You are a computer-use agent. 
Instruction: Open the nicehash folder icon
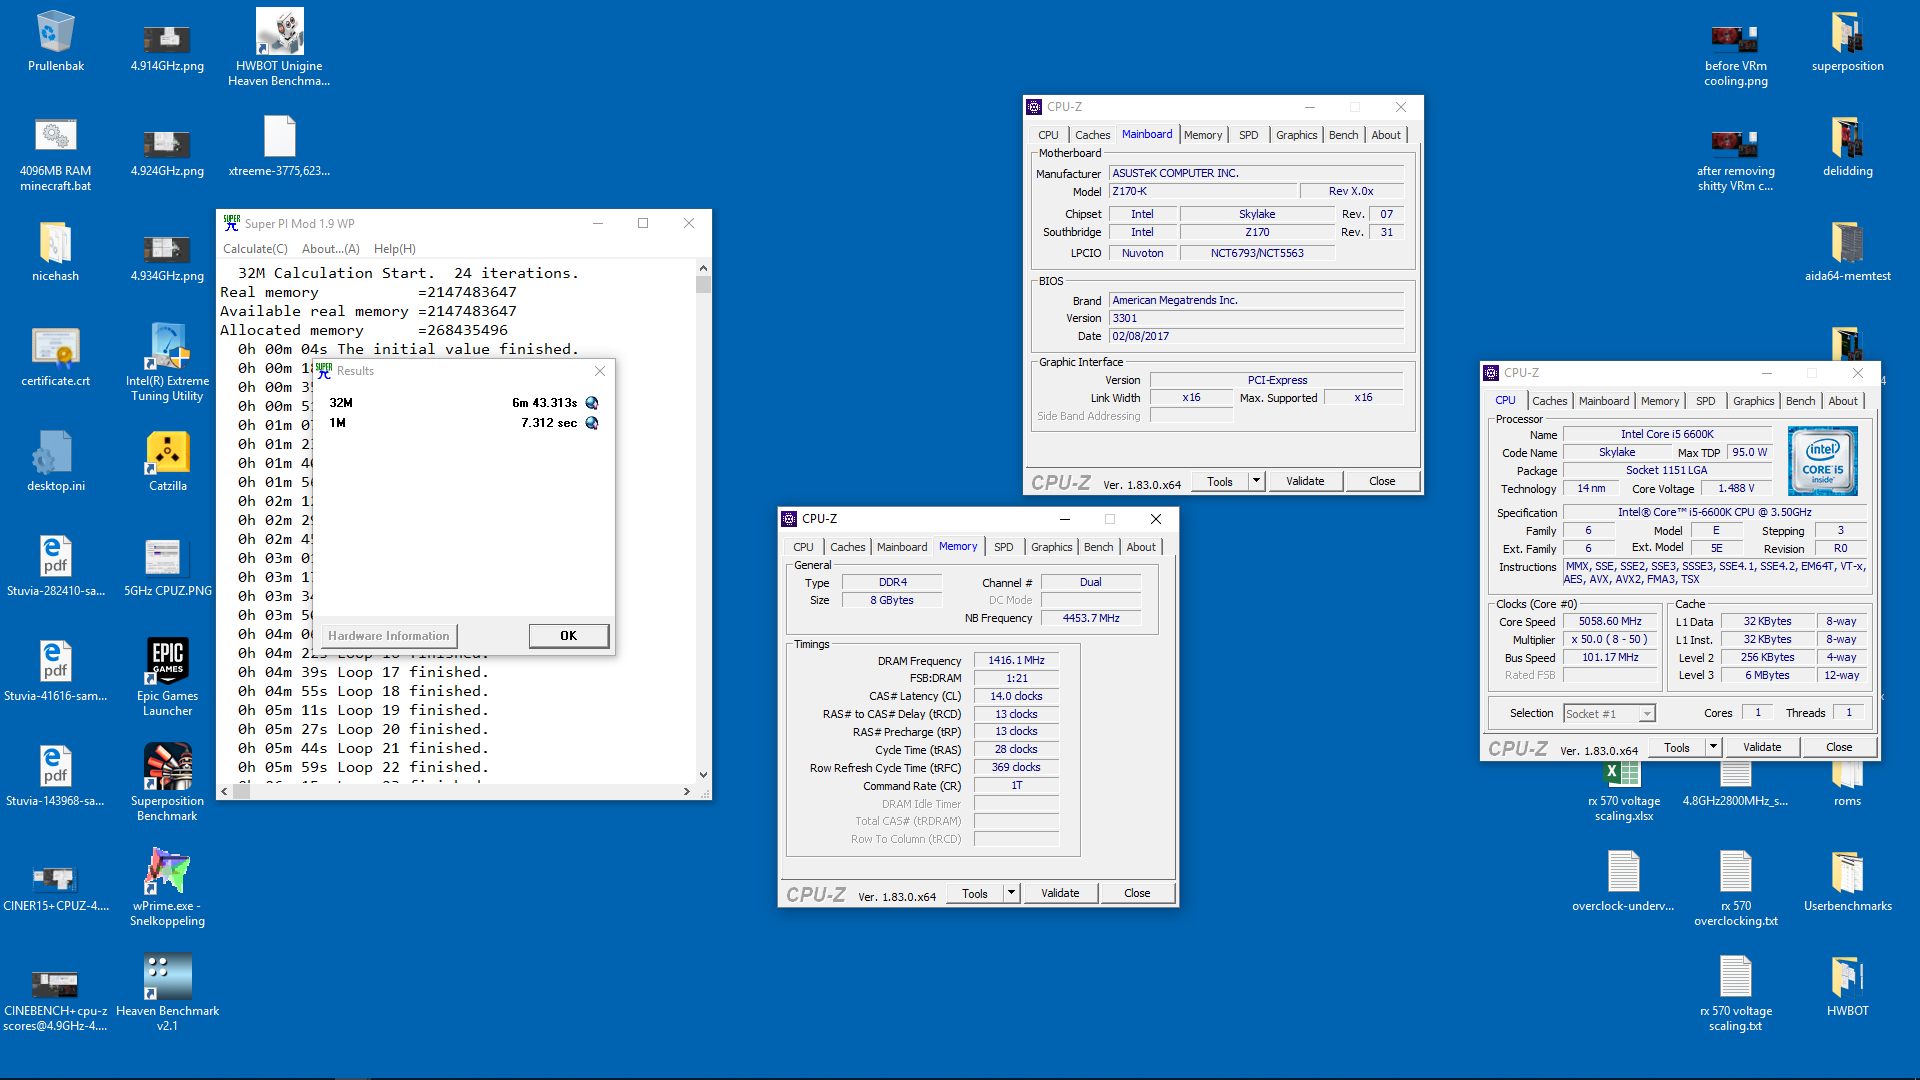[x=56, y=243]
